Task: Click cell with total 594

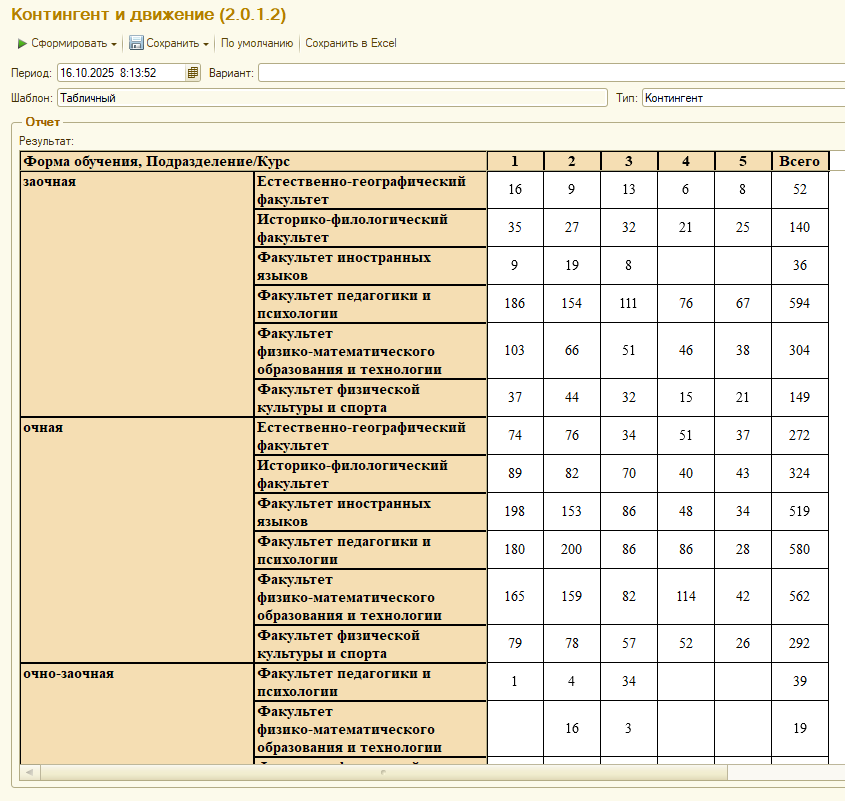Action: tap(799, 304)
